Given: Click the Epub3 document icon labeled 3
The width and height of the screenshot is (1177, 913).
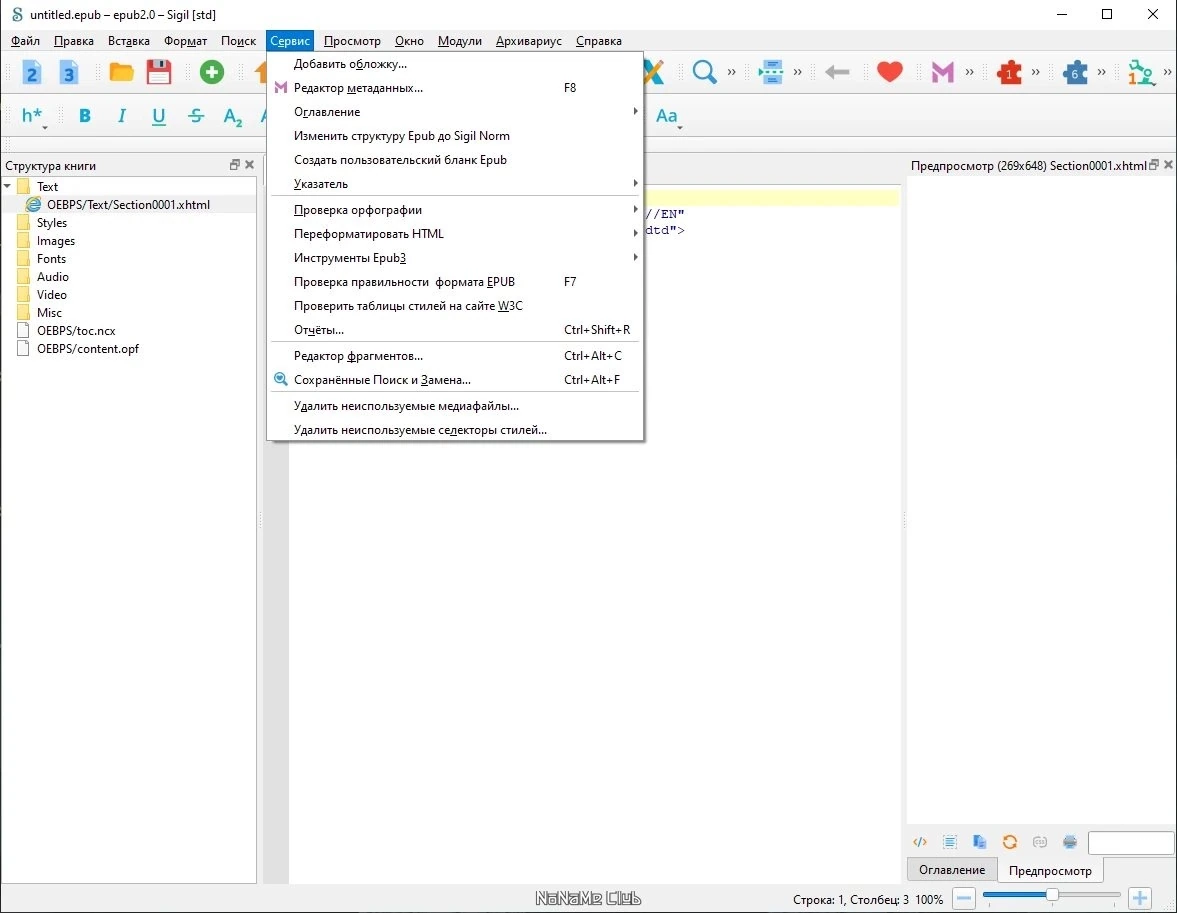Looking at the screenshot, I should point(68,72).
